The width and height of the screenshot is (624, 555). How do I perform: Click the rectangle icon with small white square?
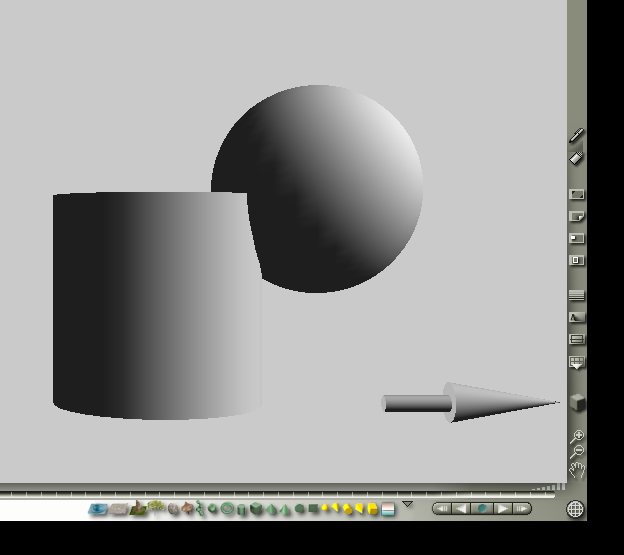coord(577,238)
